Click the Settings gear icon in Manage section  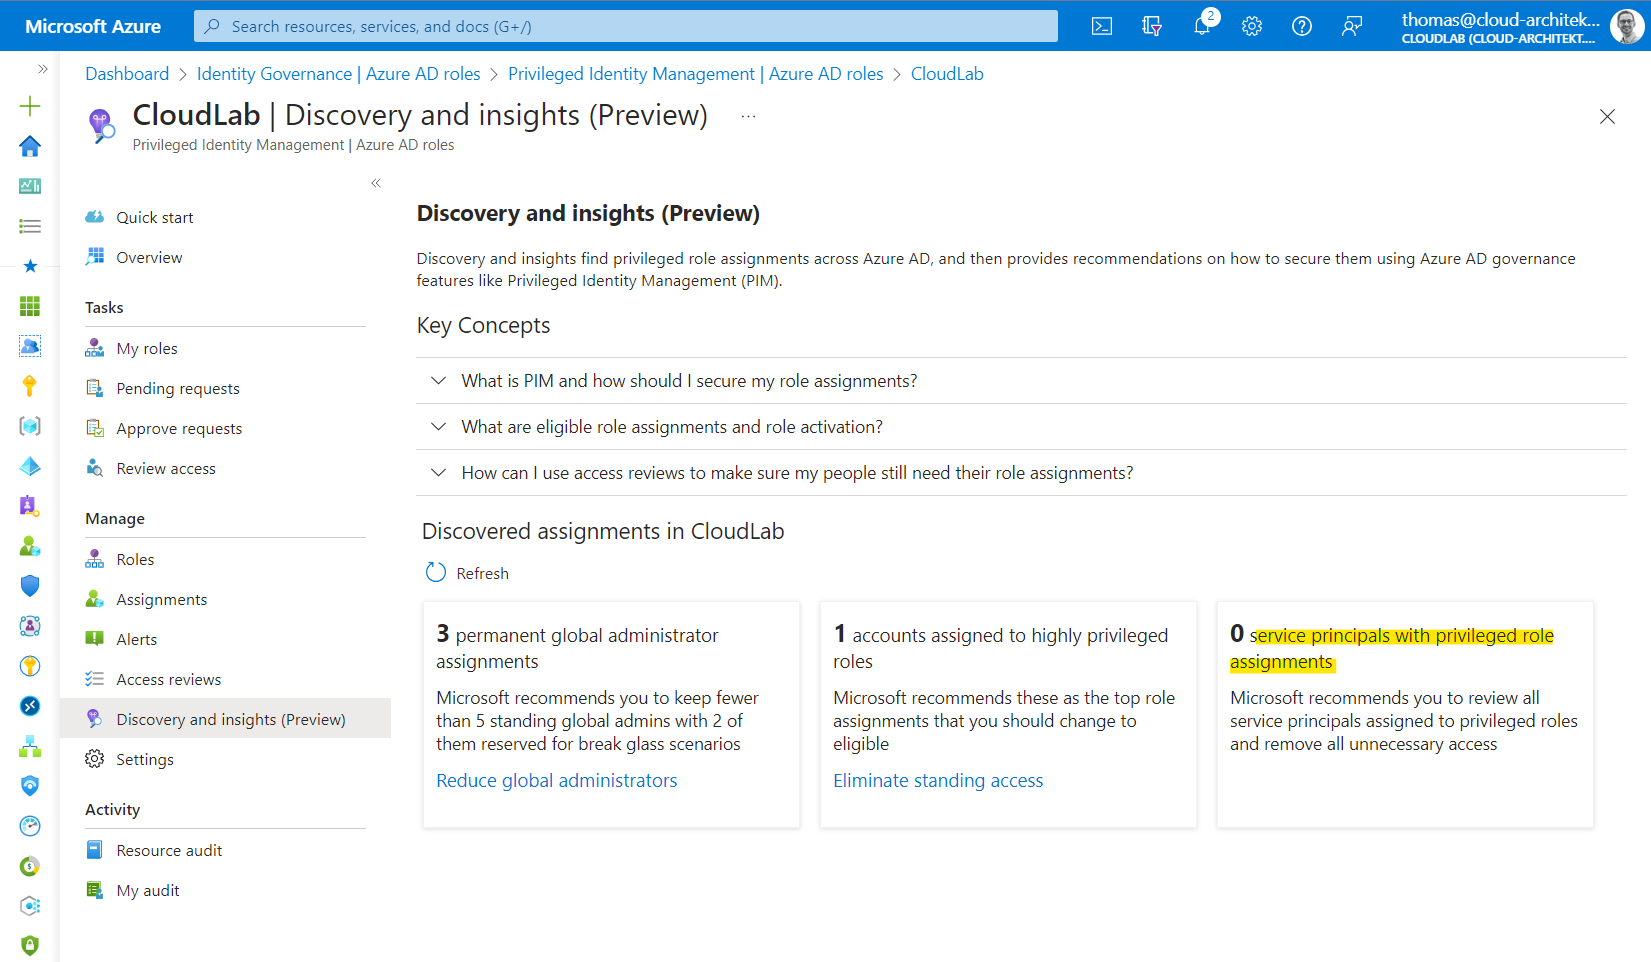click(95, 759)
